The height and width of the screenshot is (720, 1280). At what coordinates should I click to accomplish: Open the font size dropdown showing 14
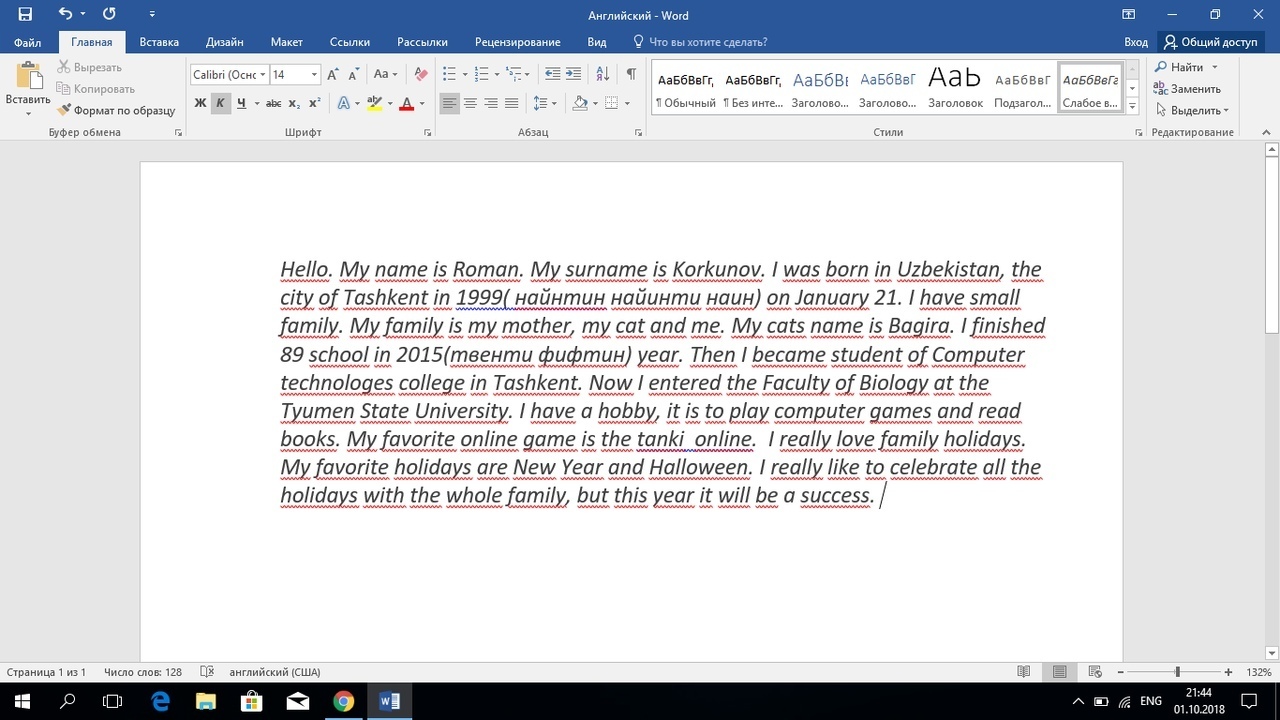pos(314,75)
